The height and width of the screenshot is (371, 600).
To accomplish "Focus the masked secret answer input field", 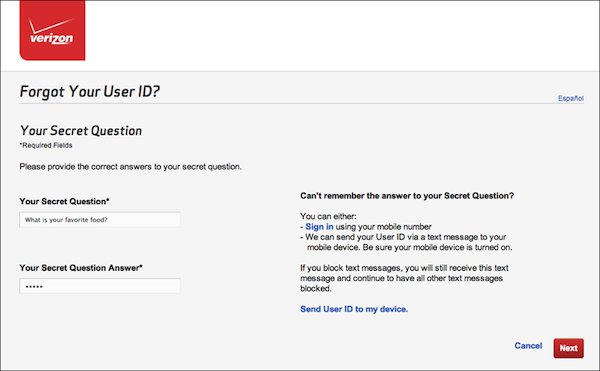I will point(100,286).
